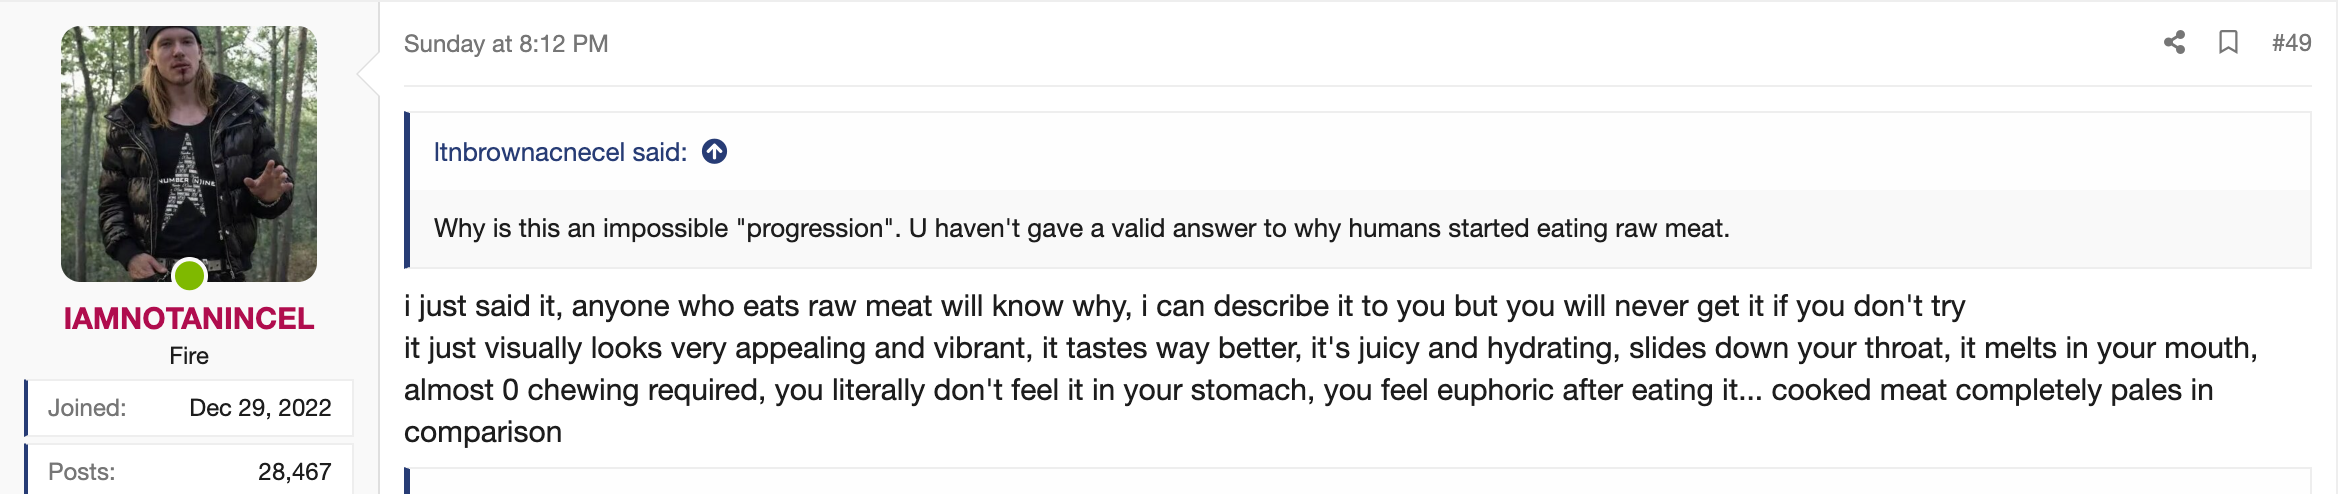Click the Dec 29, 2022 join date
This screenshot has width=2342, height=494.
click(x=260, y=408)
